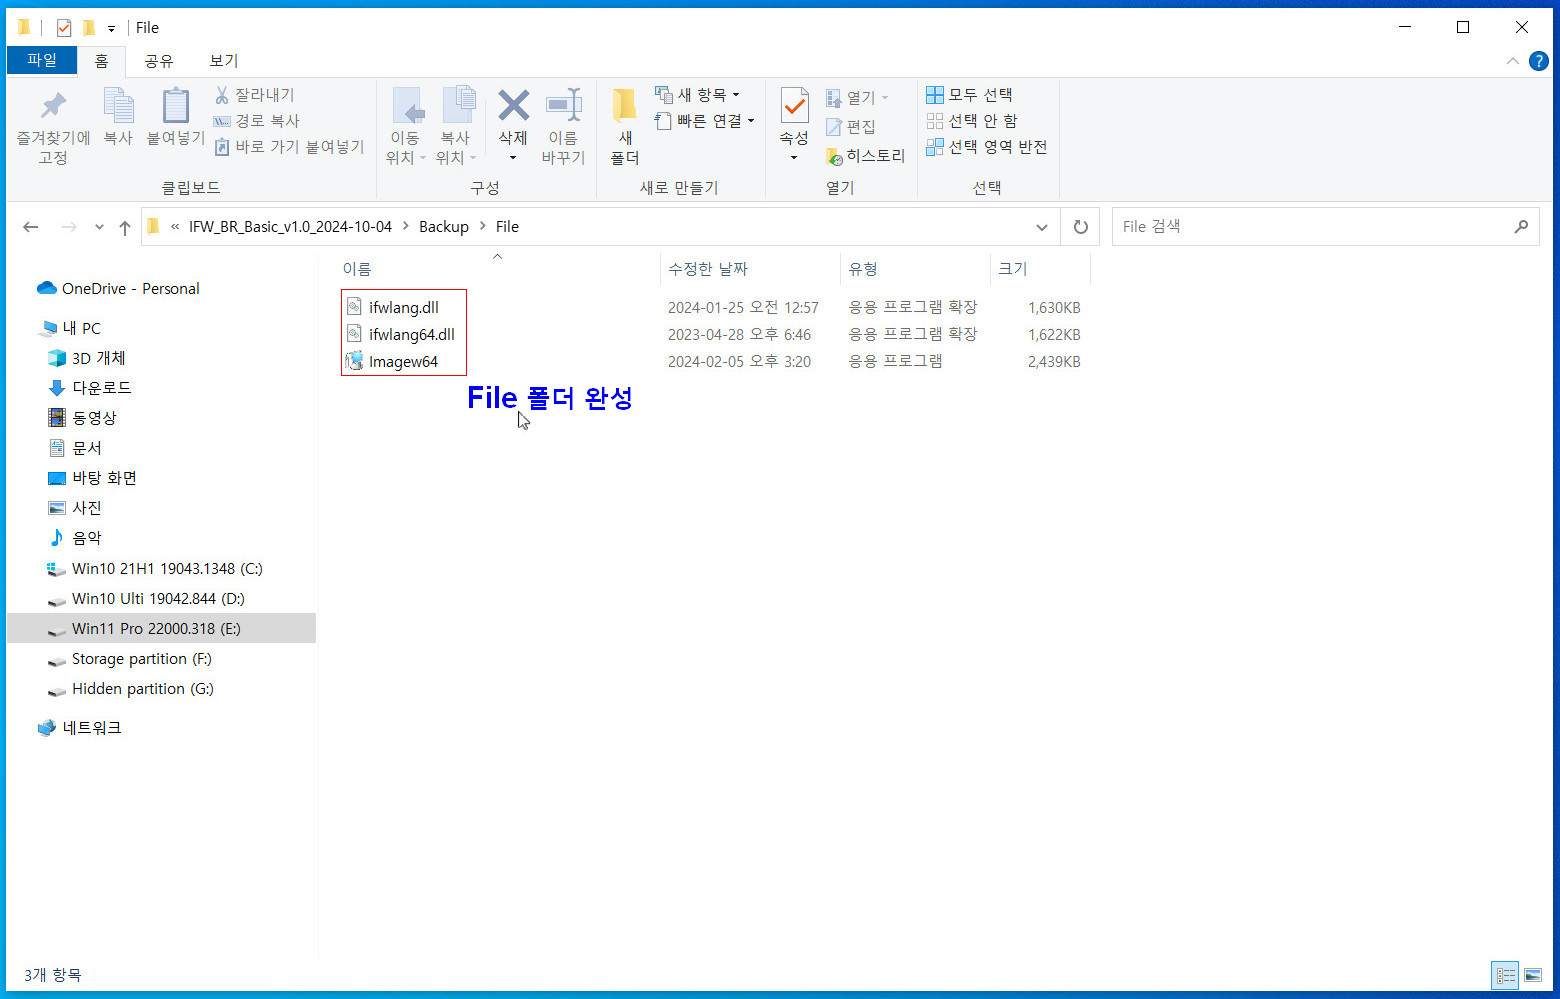Select 내 PC in navigation pane
1560x999 pixels.
[81, 328]
